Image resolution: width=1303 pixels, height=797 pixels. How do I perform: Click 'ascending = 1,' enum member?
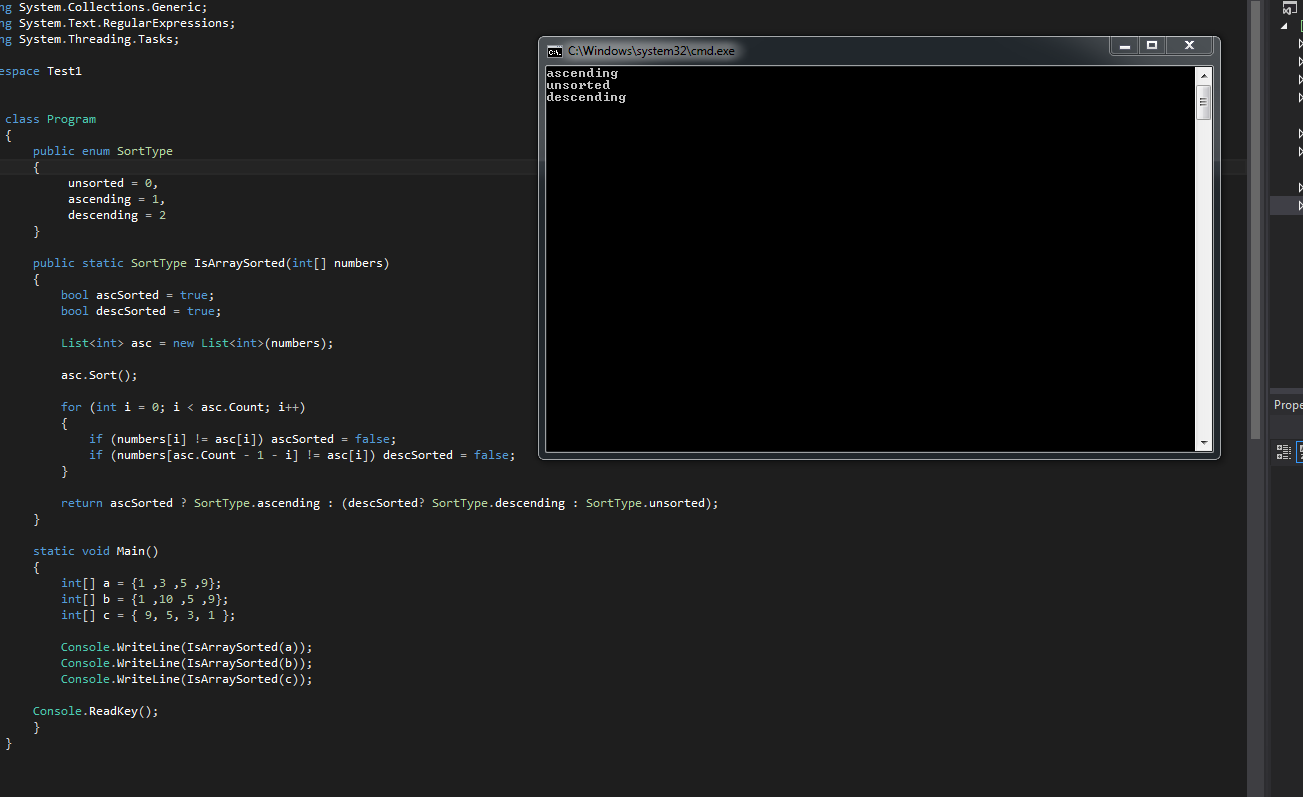click(x=116, y=199)
